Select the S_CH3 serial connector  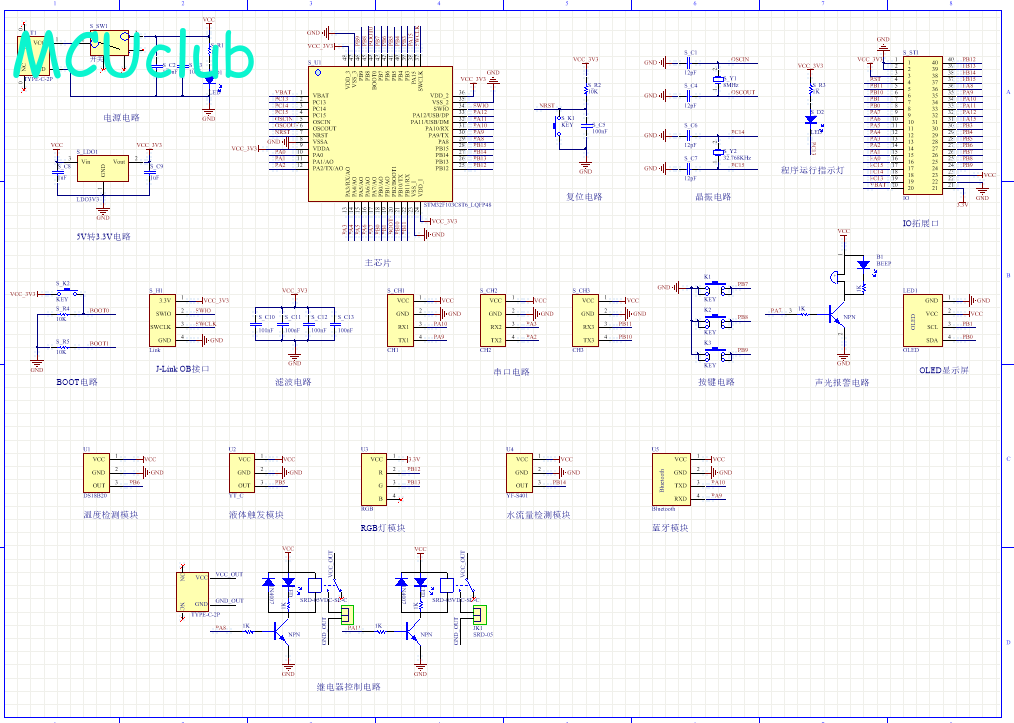point(585,320)
